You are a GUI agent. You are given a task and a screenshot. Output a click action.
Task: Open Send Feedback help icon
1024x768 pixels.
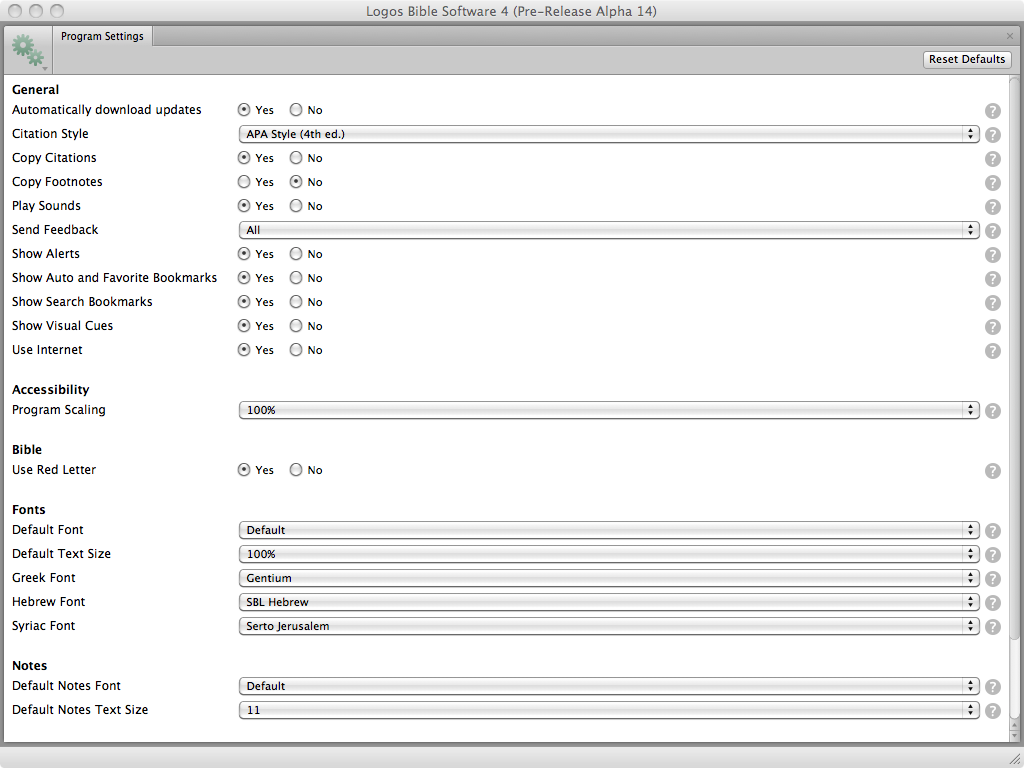pyautogui.click(x=993, y=231)
